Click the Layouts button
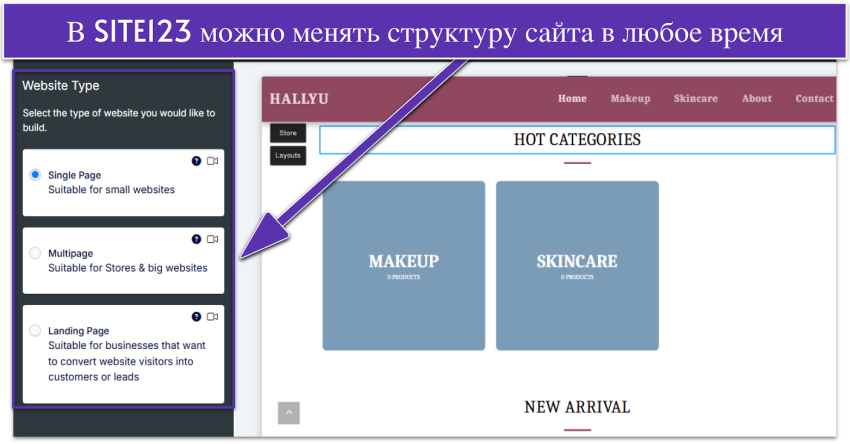Screen dimensions: 850x444 pyautogui.click(x=288, y=156)
